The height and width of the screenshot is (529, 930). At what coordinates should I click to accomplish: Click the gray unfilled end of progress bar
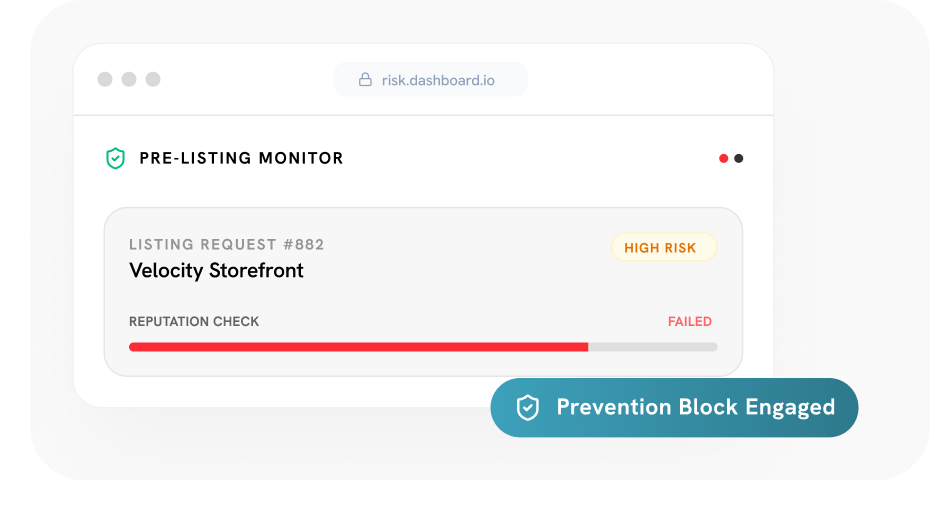(x=653, y=347)
